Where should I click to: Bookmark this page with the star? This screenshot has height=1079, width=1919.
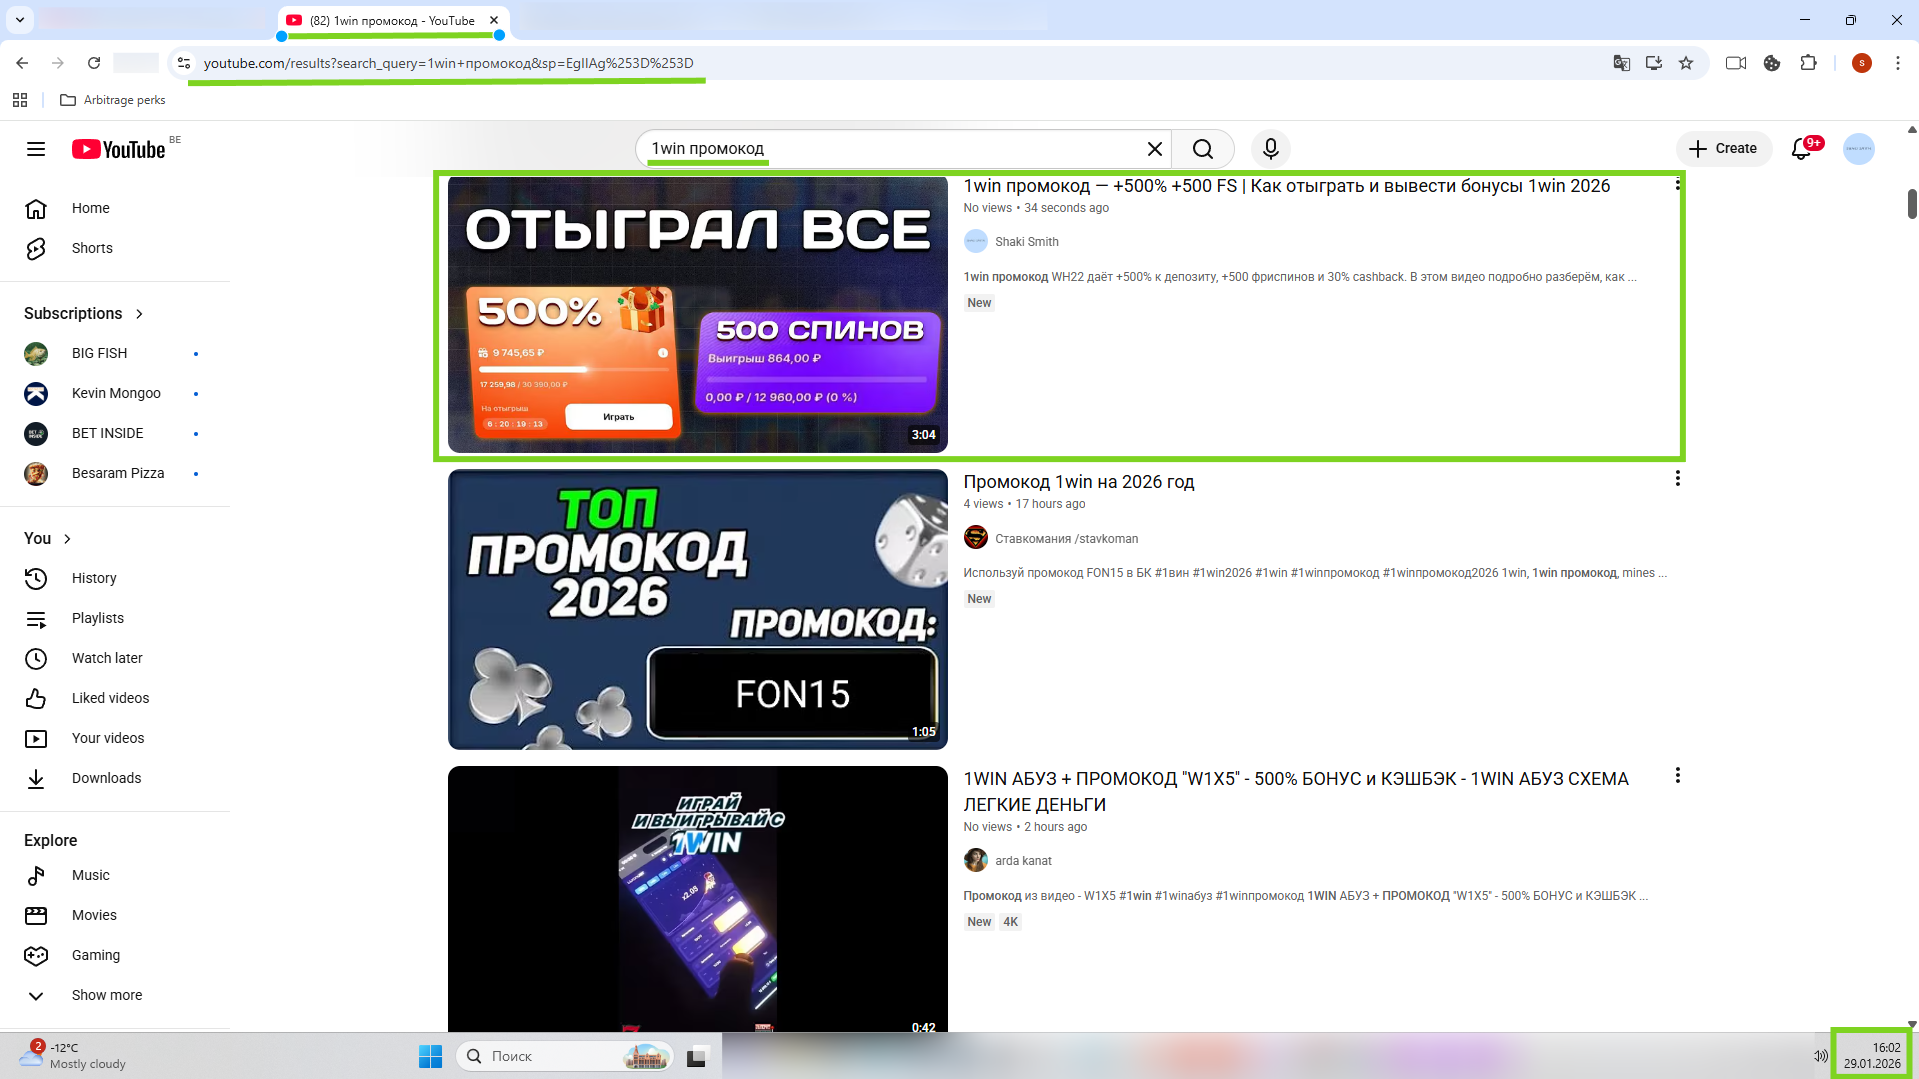click(1686, 63)
